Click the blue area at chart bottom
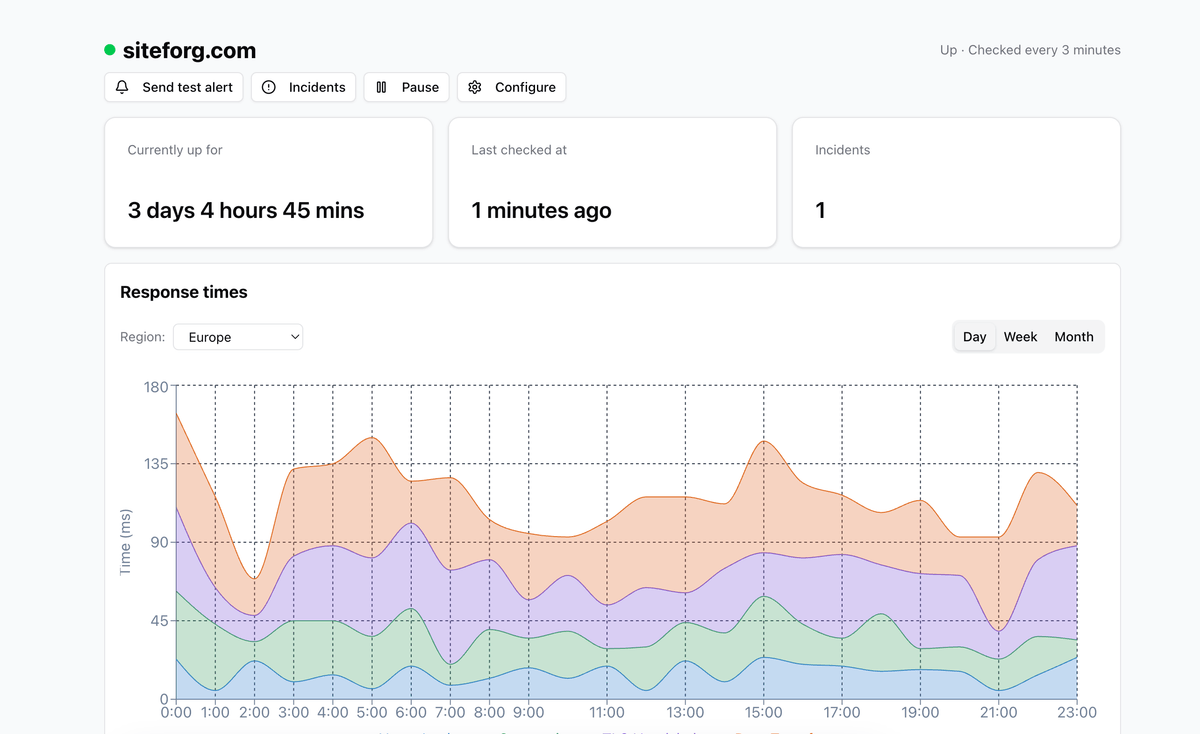The width and height of the screenshot is (1200, 734). tap(800, 683)
